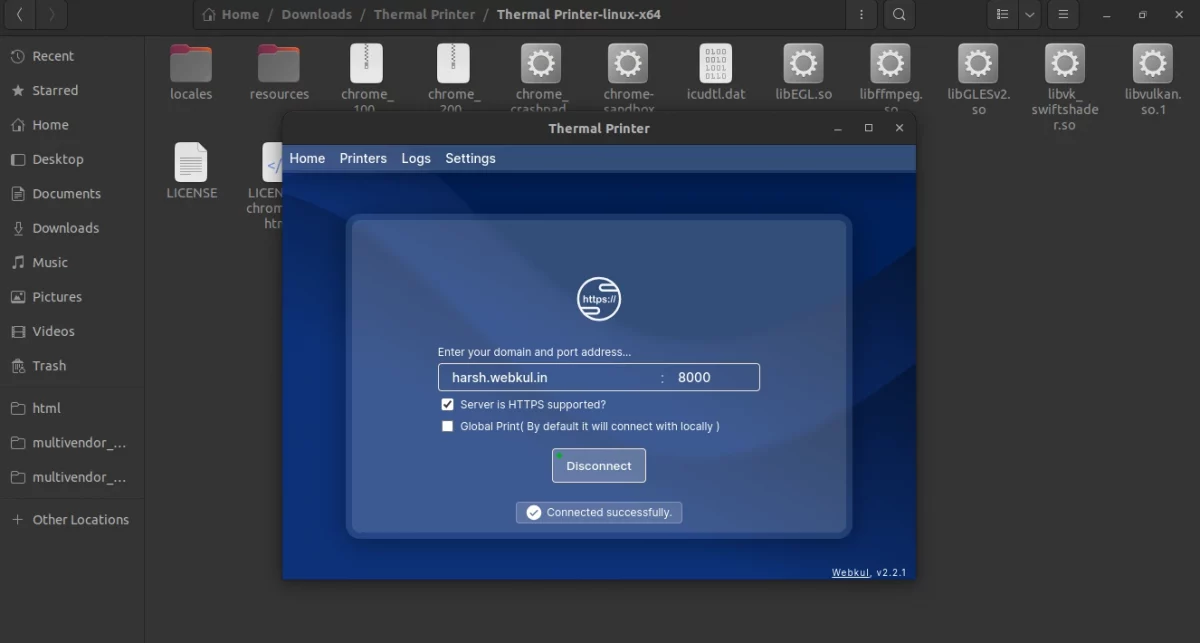Click the search icon in file manager
1200x643 pixels.
899,15
